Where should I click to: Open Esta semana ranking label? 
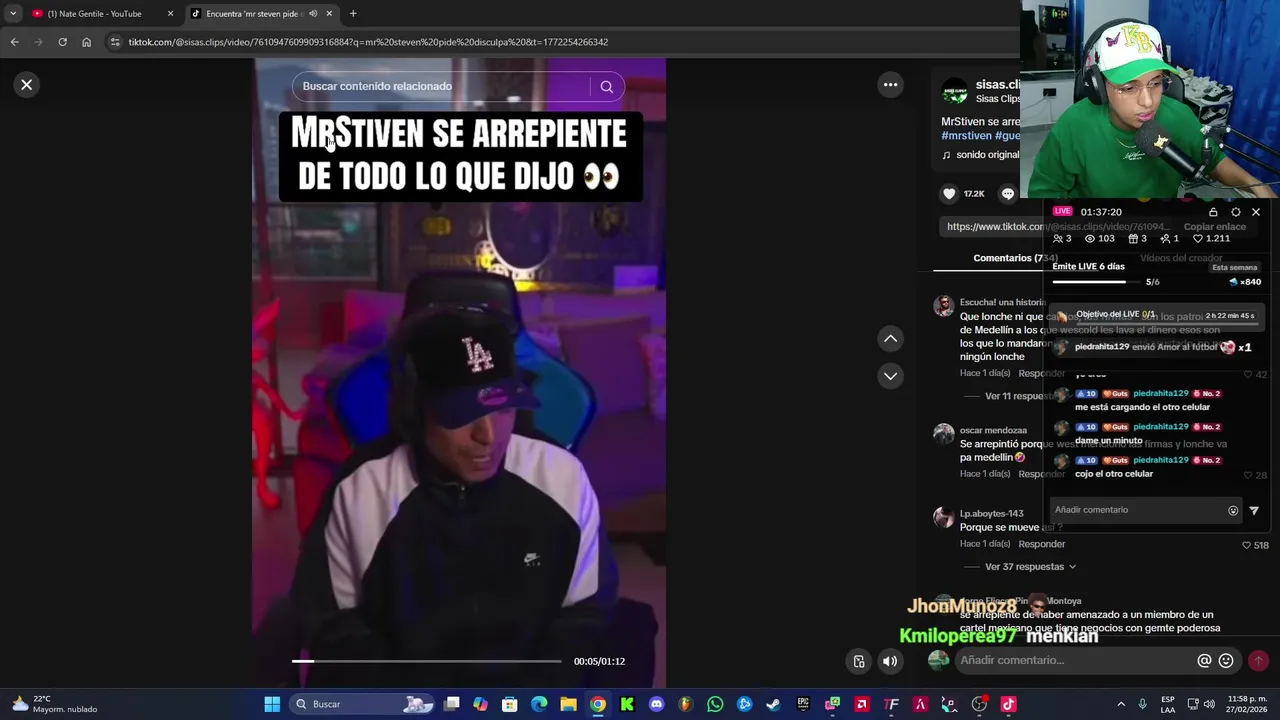coord(1234,268)
